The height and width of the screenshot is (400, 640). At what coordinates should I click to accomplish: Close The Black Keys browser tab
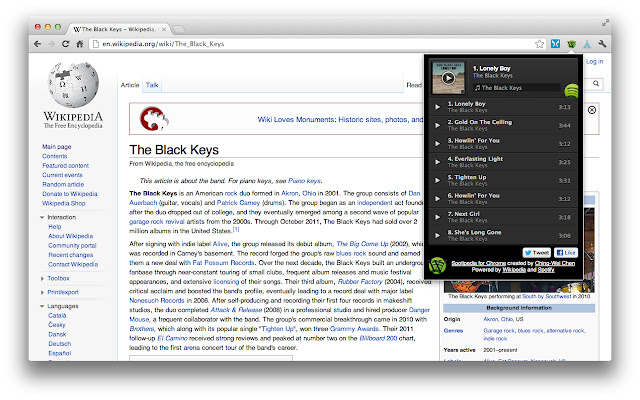point(164,29)
